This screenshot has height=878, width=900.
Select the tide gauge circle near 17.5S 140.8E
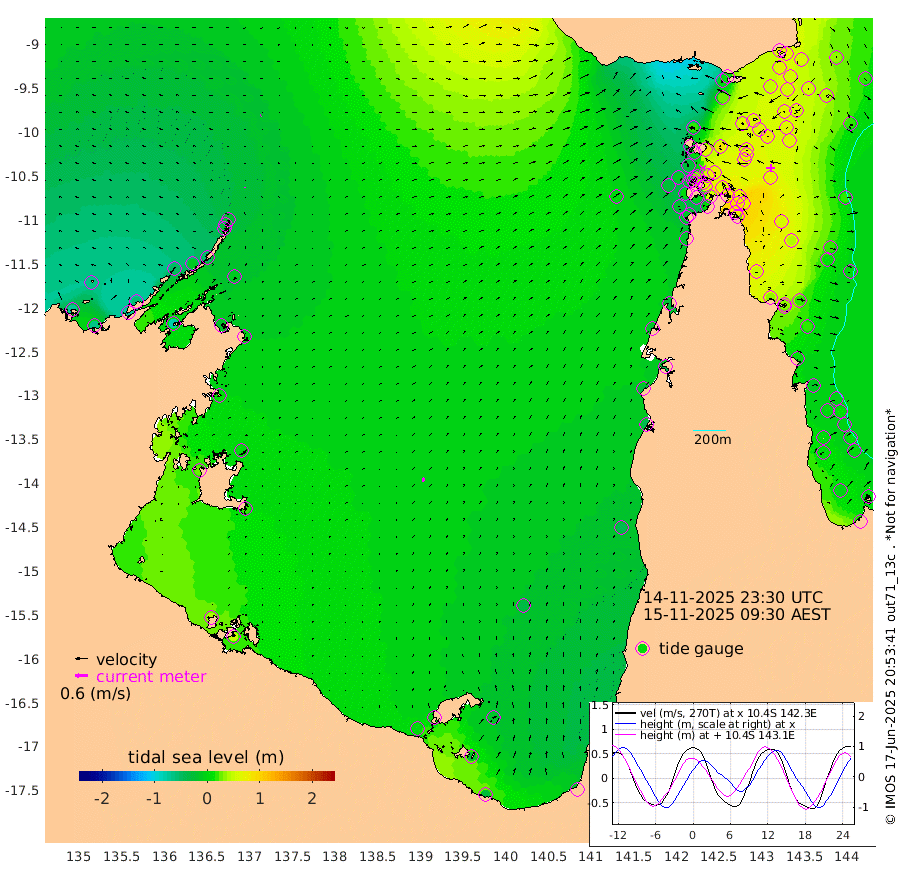[577, 790]
